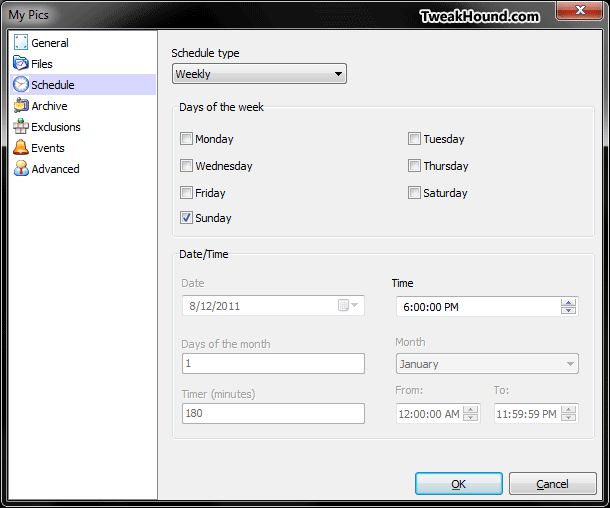Screen dimensions: 610x508
Task: Click the Archive icon in sidebar
Action: point(21,105)
